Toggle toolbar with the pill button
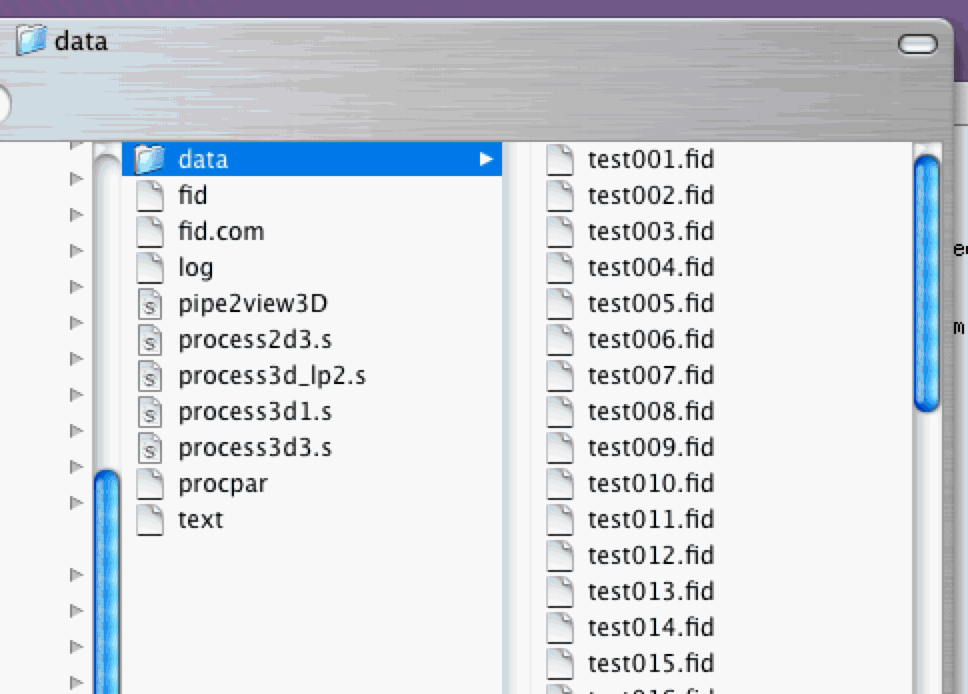 (917, 44)
